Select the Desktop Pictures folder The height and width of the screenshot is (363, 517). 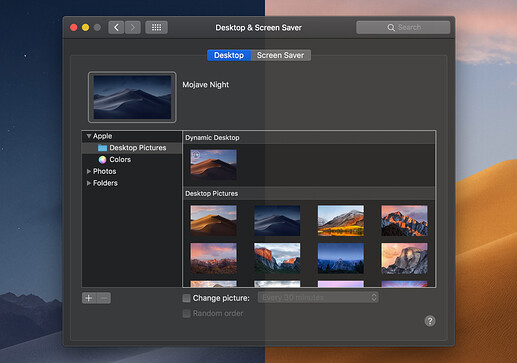pyautogui.click(x=132, y=148)
